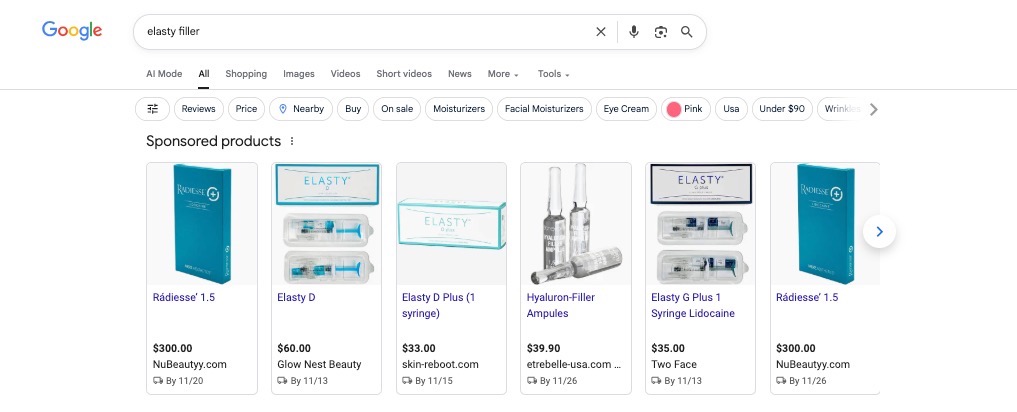Clear the search box text
This screenshot has height=412, width=1017.
[601, 32]
